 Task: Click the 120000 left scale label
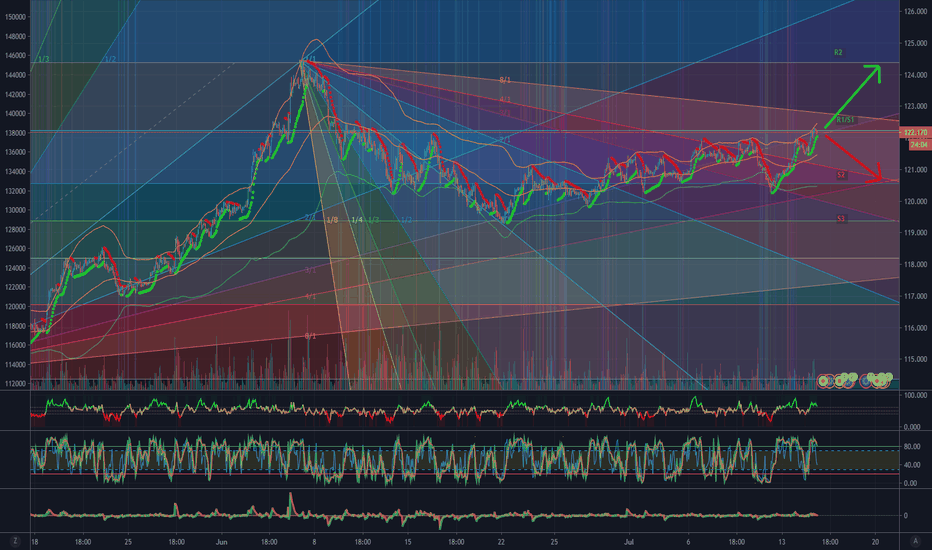point(15,306)
